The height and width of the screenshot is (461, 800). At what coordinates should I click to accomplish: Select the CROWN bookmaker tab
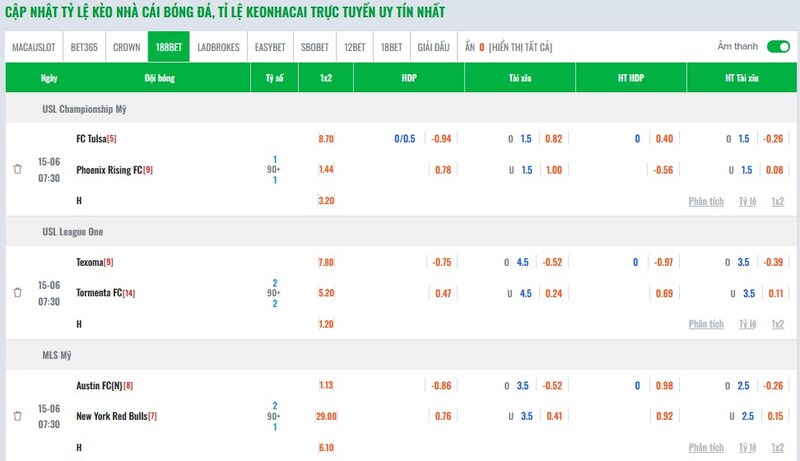(x=127, y=47)
